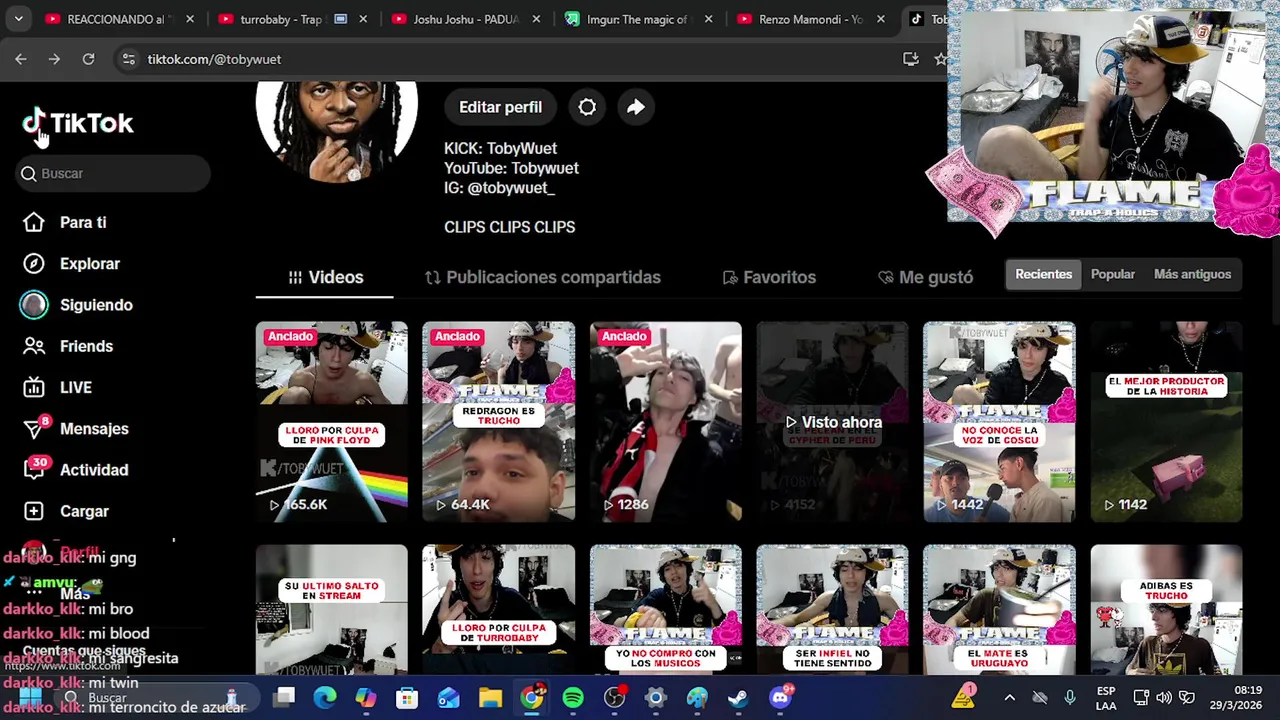Go back in browser
The width and height of the screenshot is (1280, 720).
point(21,59)
